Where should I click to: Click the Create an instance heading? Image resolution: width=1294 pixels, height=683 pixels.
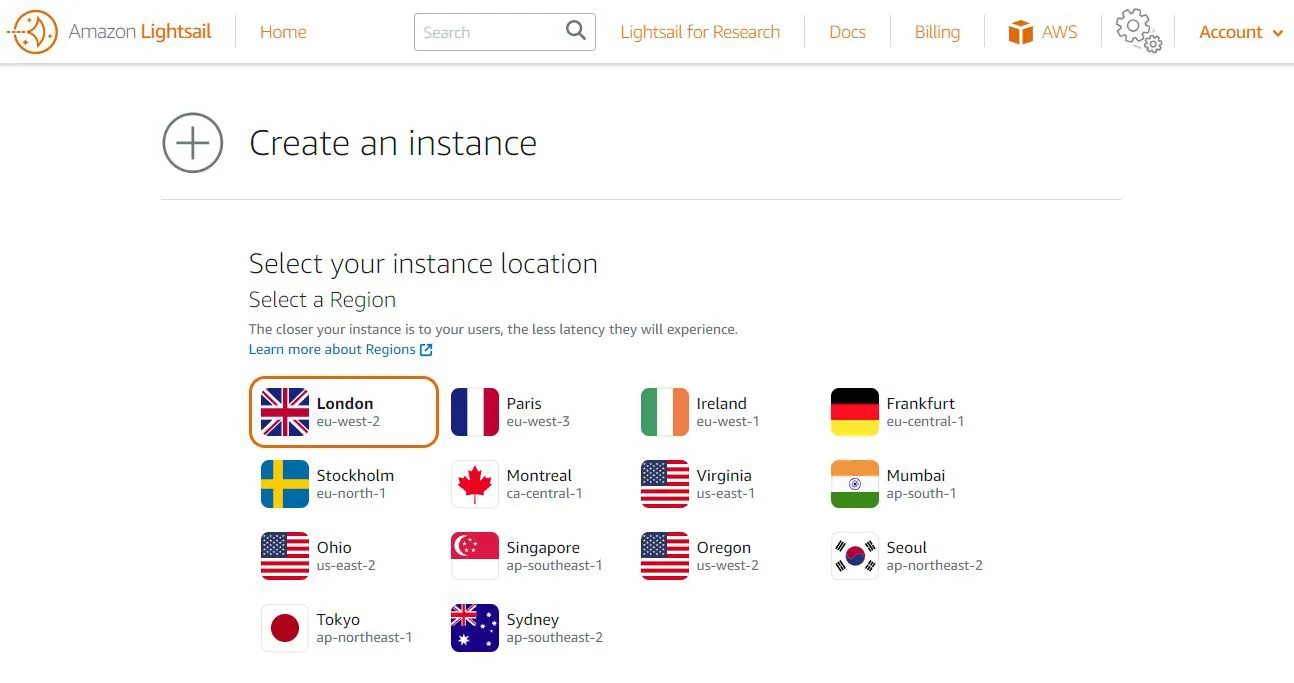393,143
